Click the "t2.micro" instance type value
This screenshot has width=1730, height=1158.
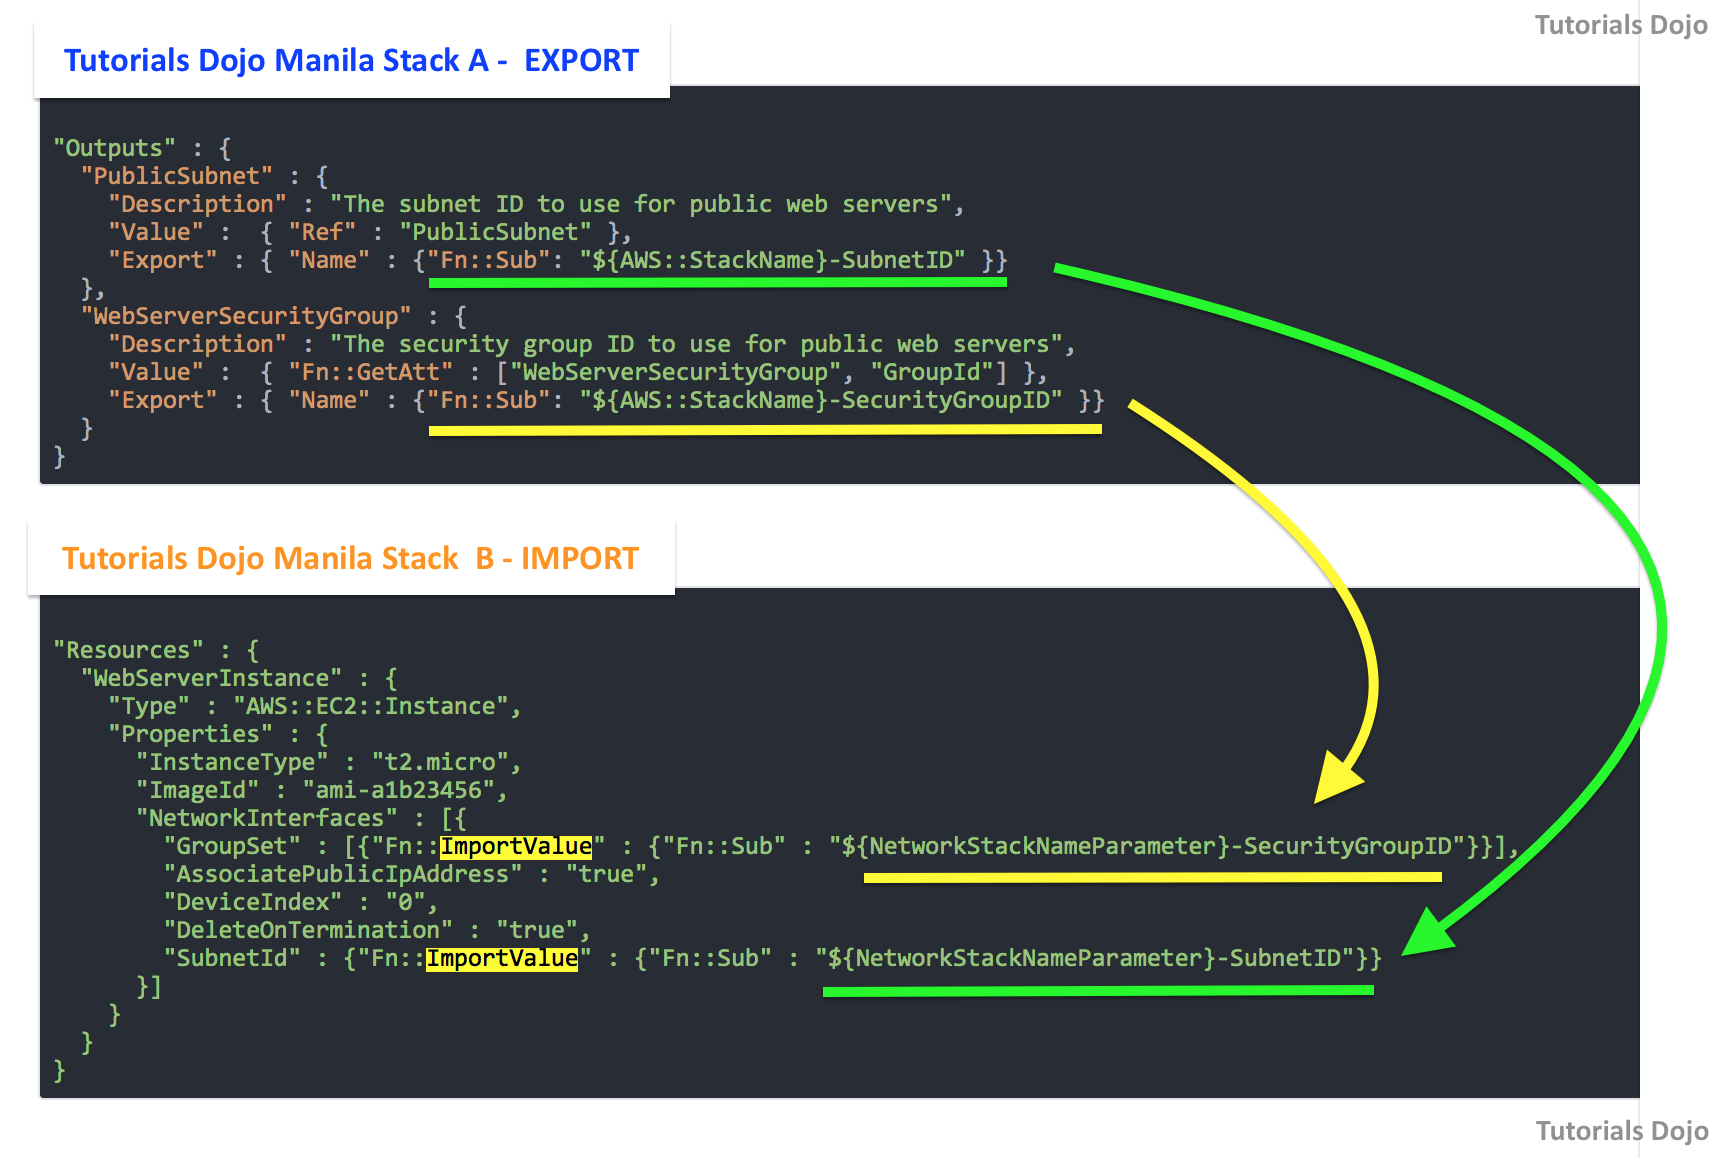(440, 762)
